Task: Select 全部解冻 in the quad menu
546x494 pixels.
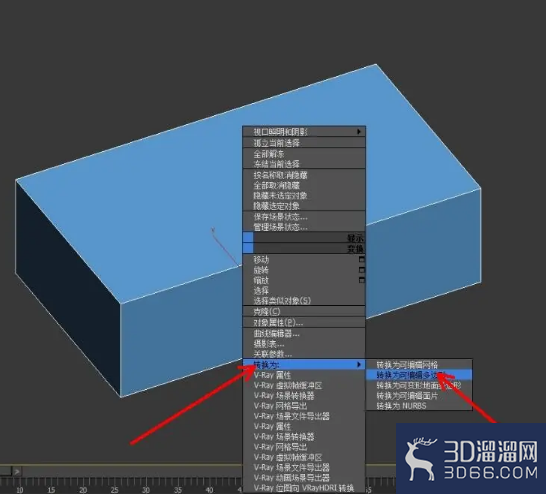Action: [304, 154]
